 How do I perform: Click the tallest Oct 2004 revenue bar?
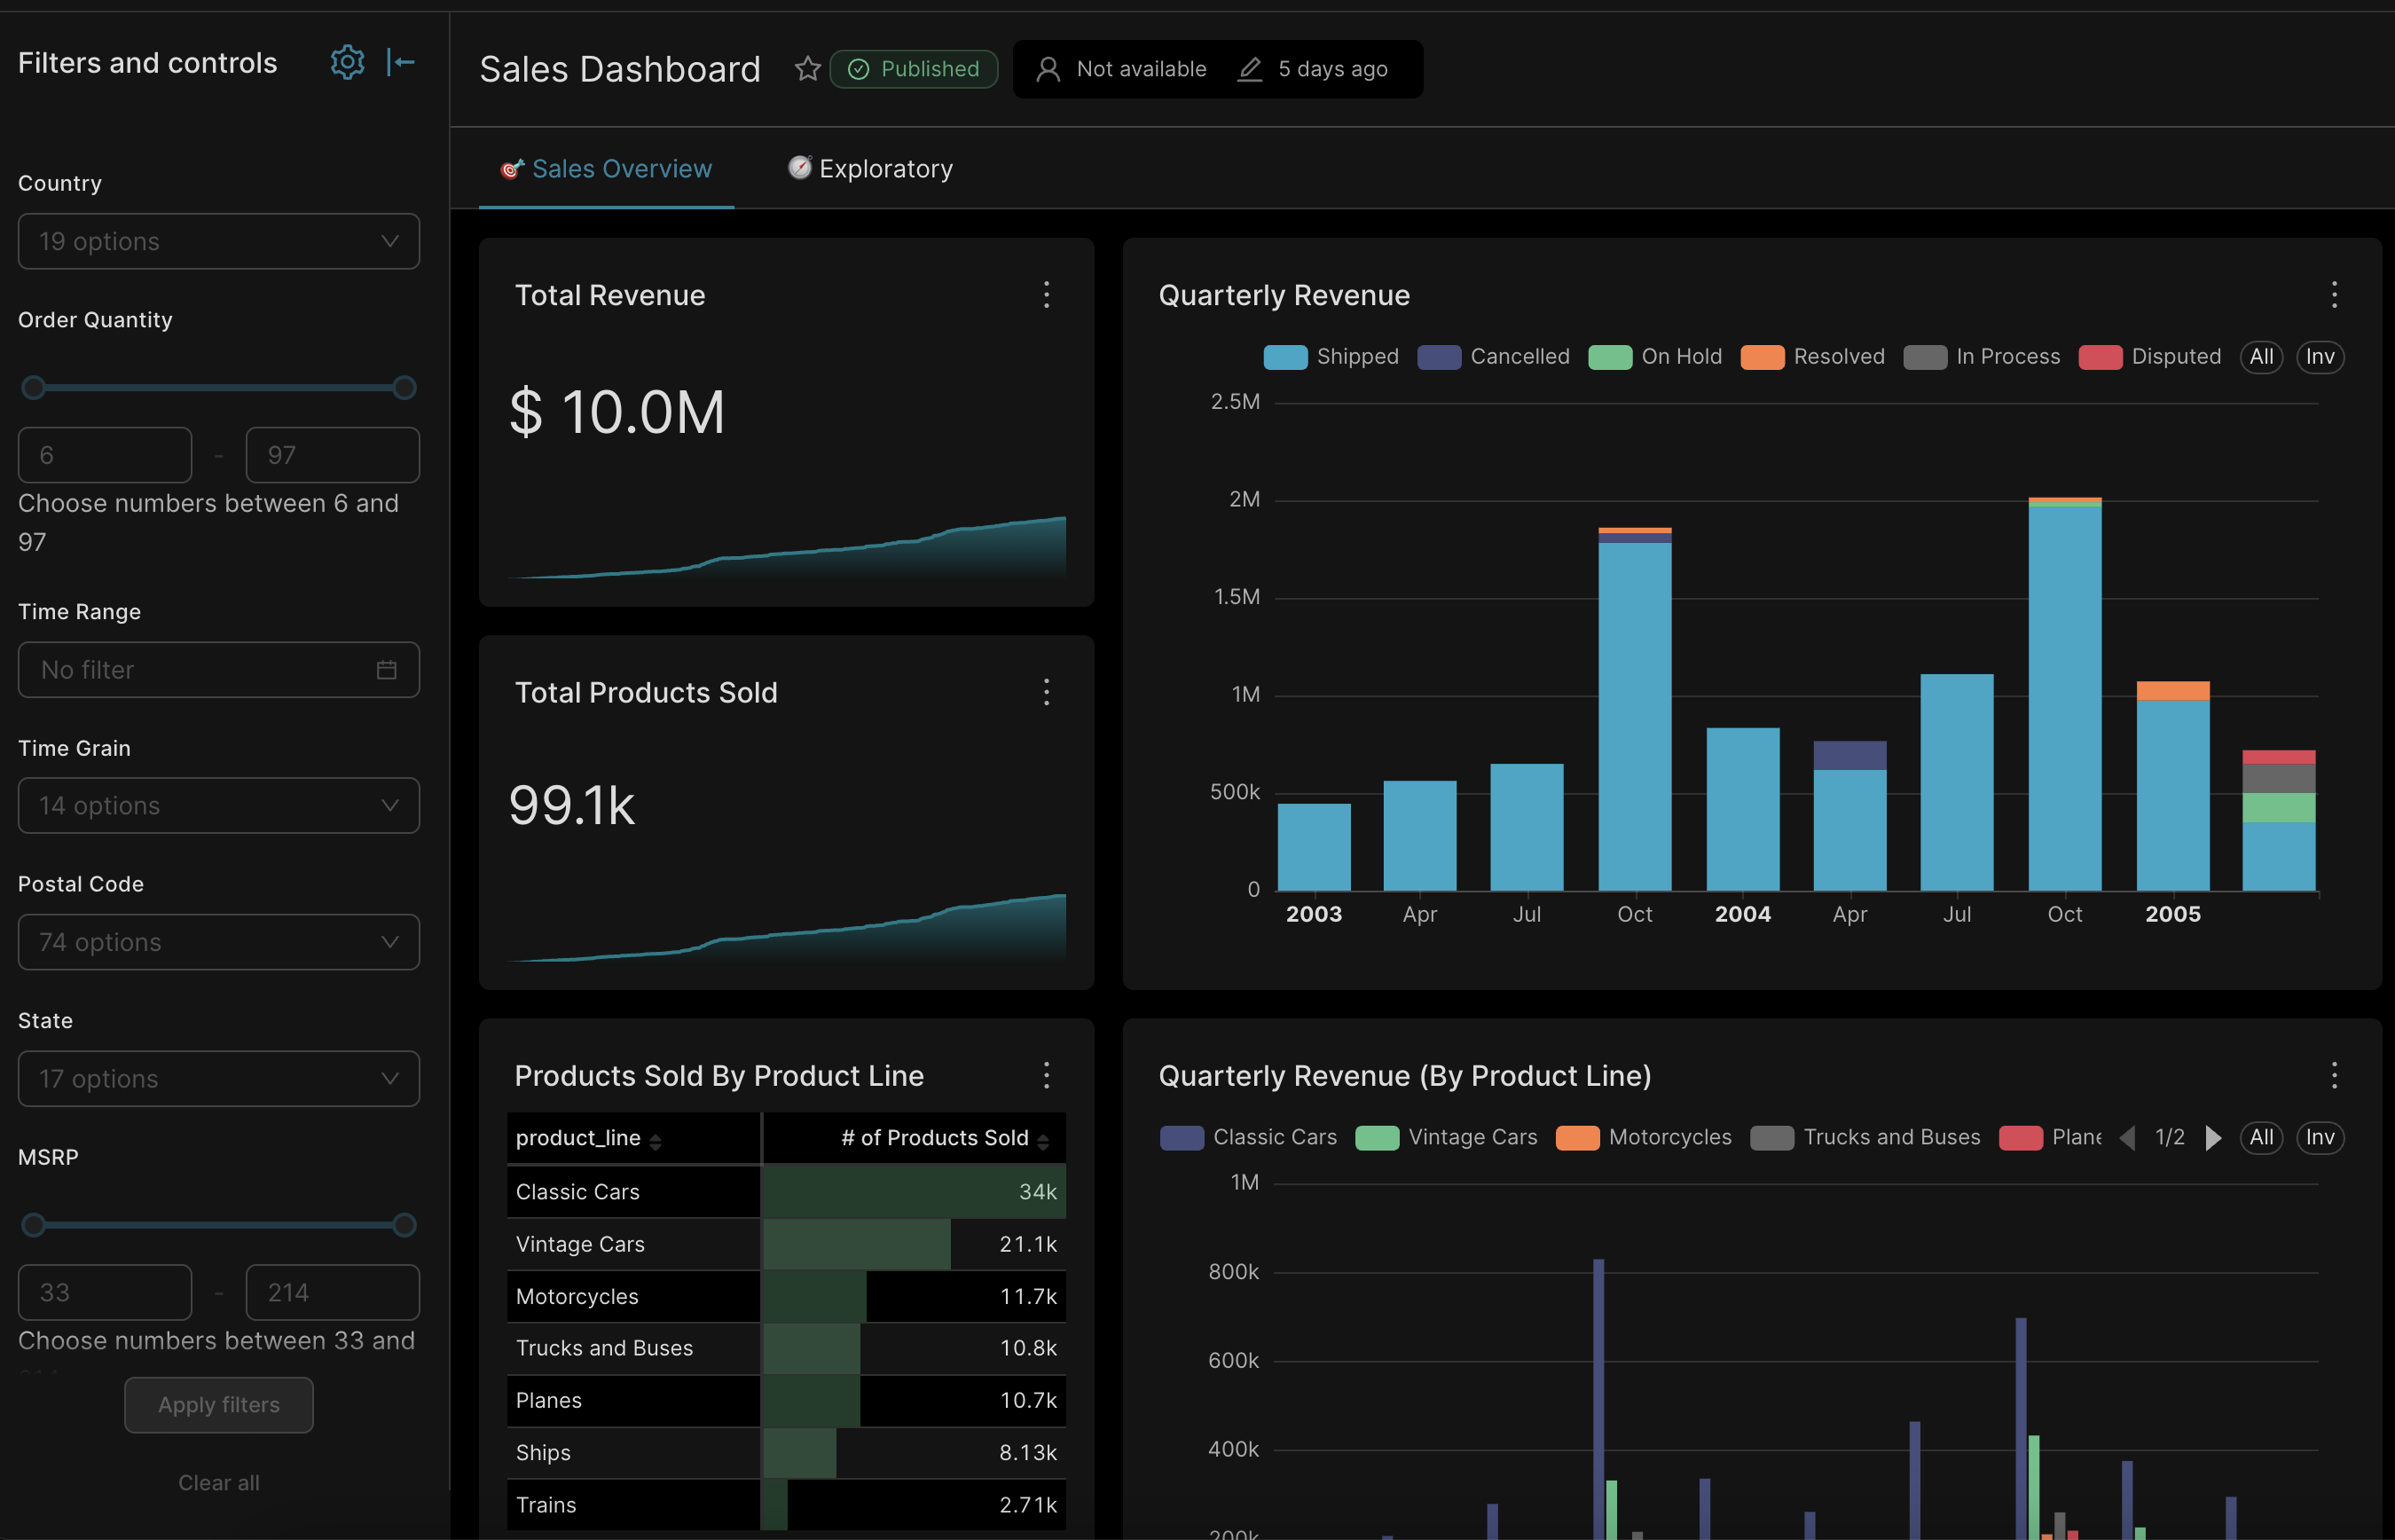tap(2065, 694)
